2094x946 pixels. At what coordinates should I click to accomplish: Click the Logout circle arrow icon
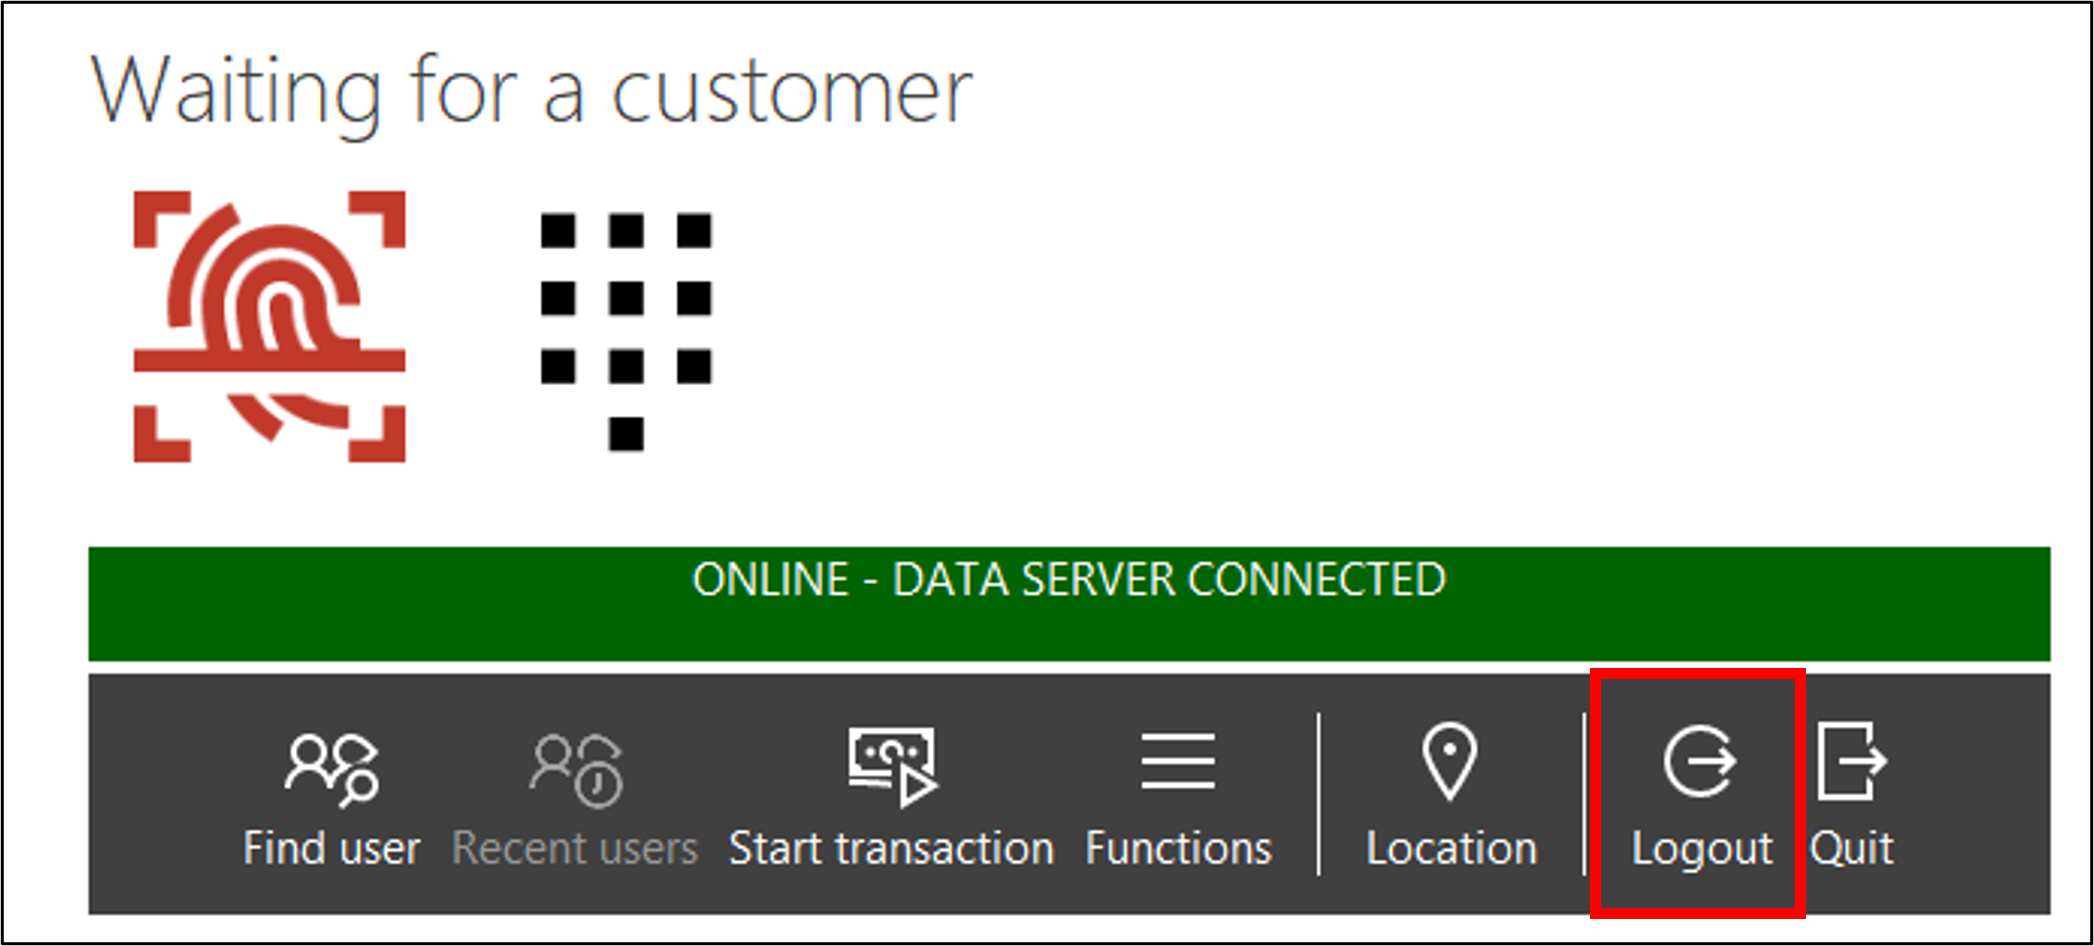pos(1699,761)
